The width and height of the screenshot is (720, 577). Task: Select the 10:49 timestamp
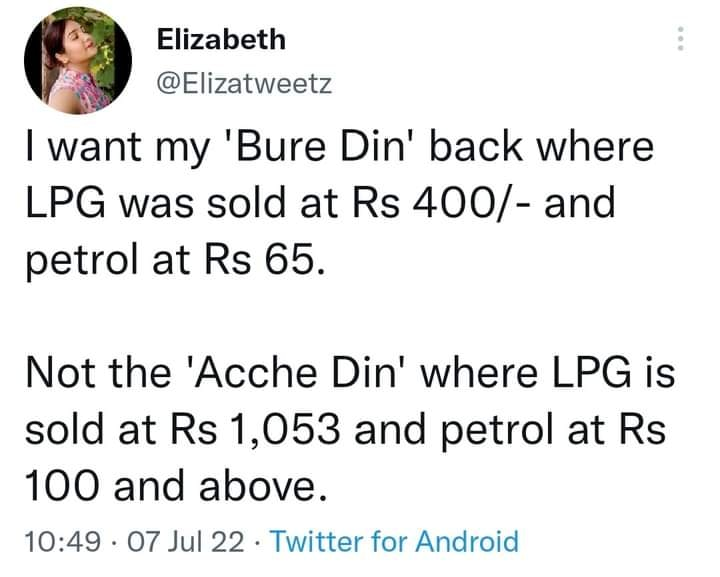(x=62, y=541)
